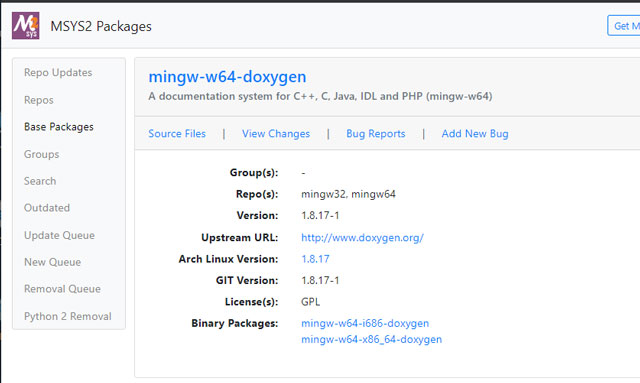Click the License(s) label
This screenshot has width=640, height=383.
click(x=251, y=302)
